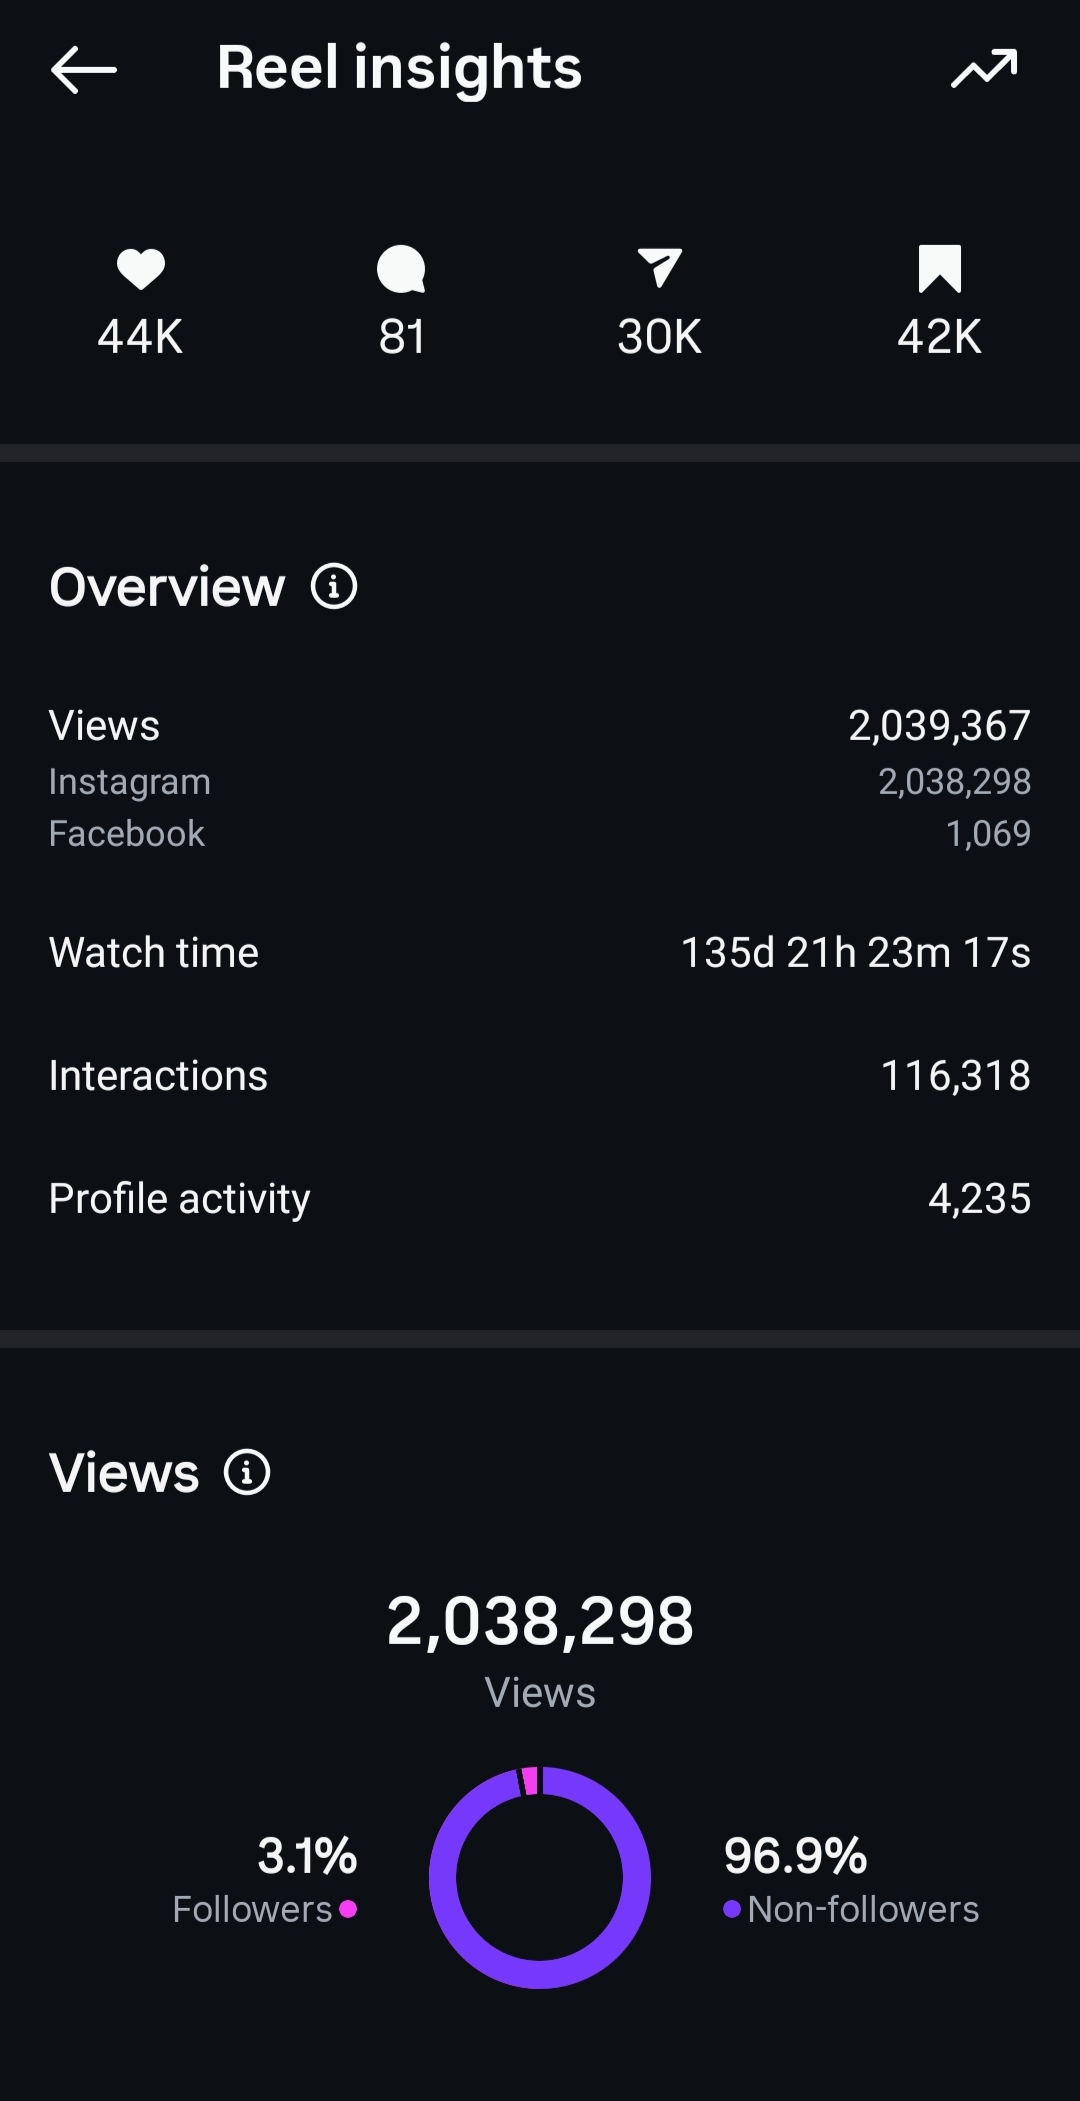Viewport: 1080px width, 2101px height.
Task: Tap the paper plane shares icon
Action: [659, 268]
